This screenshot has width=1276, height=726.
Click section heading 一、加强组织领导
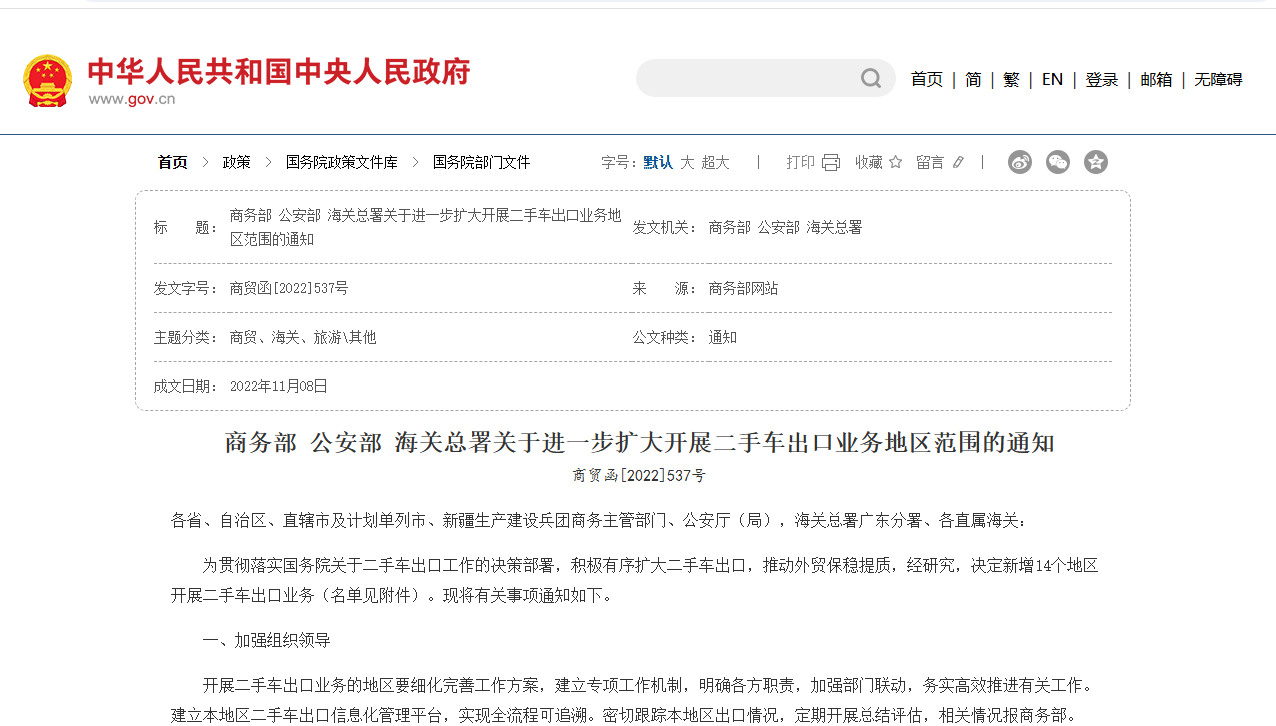267,640
